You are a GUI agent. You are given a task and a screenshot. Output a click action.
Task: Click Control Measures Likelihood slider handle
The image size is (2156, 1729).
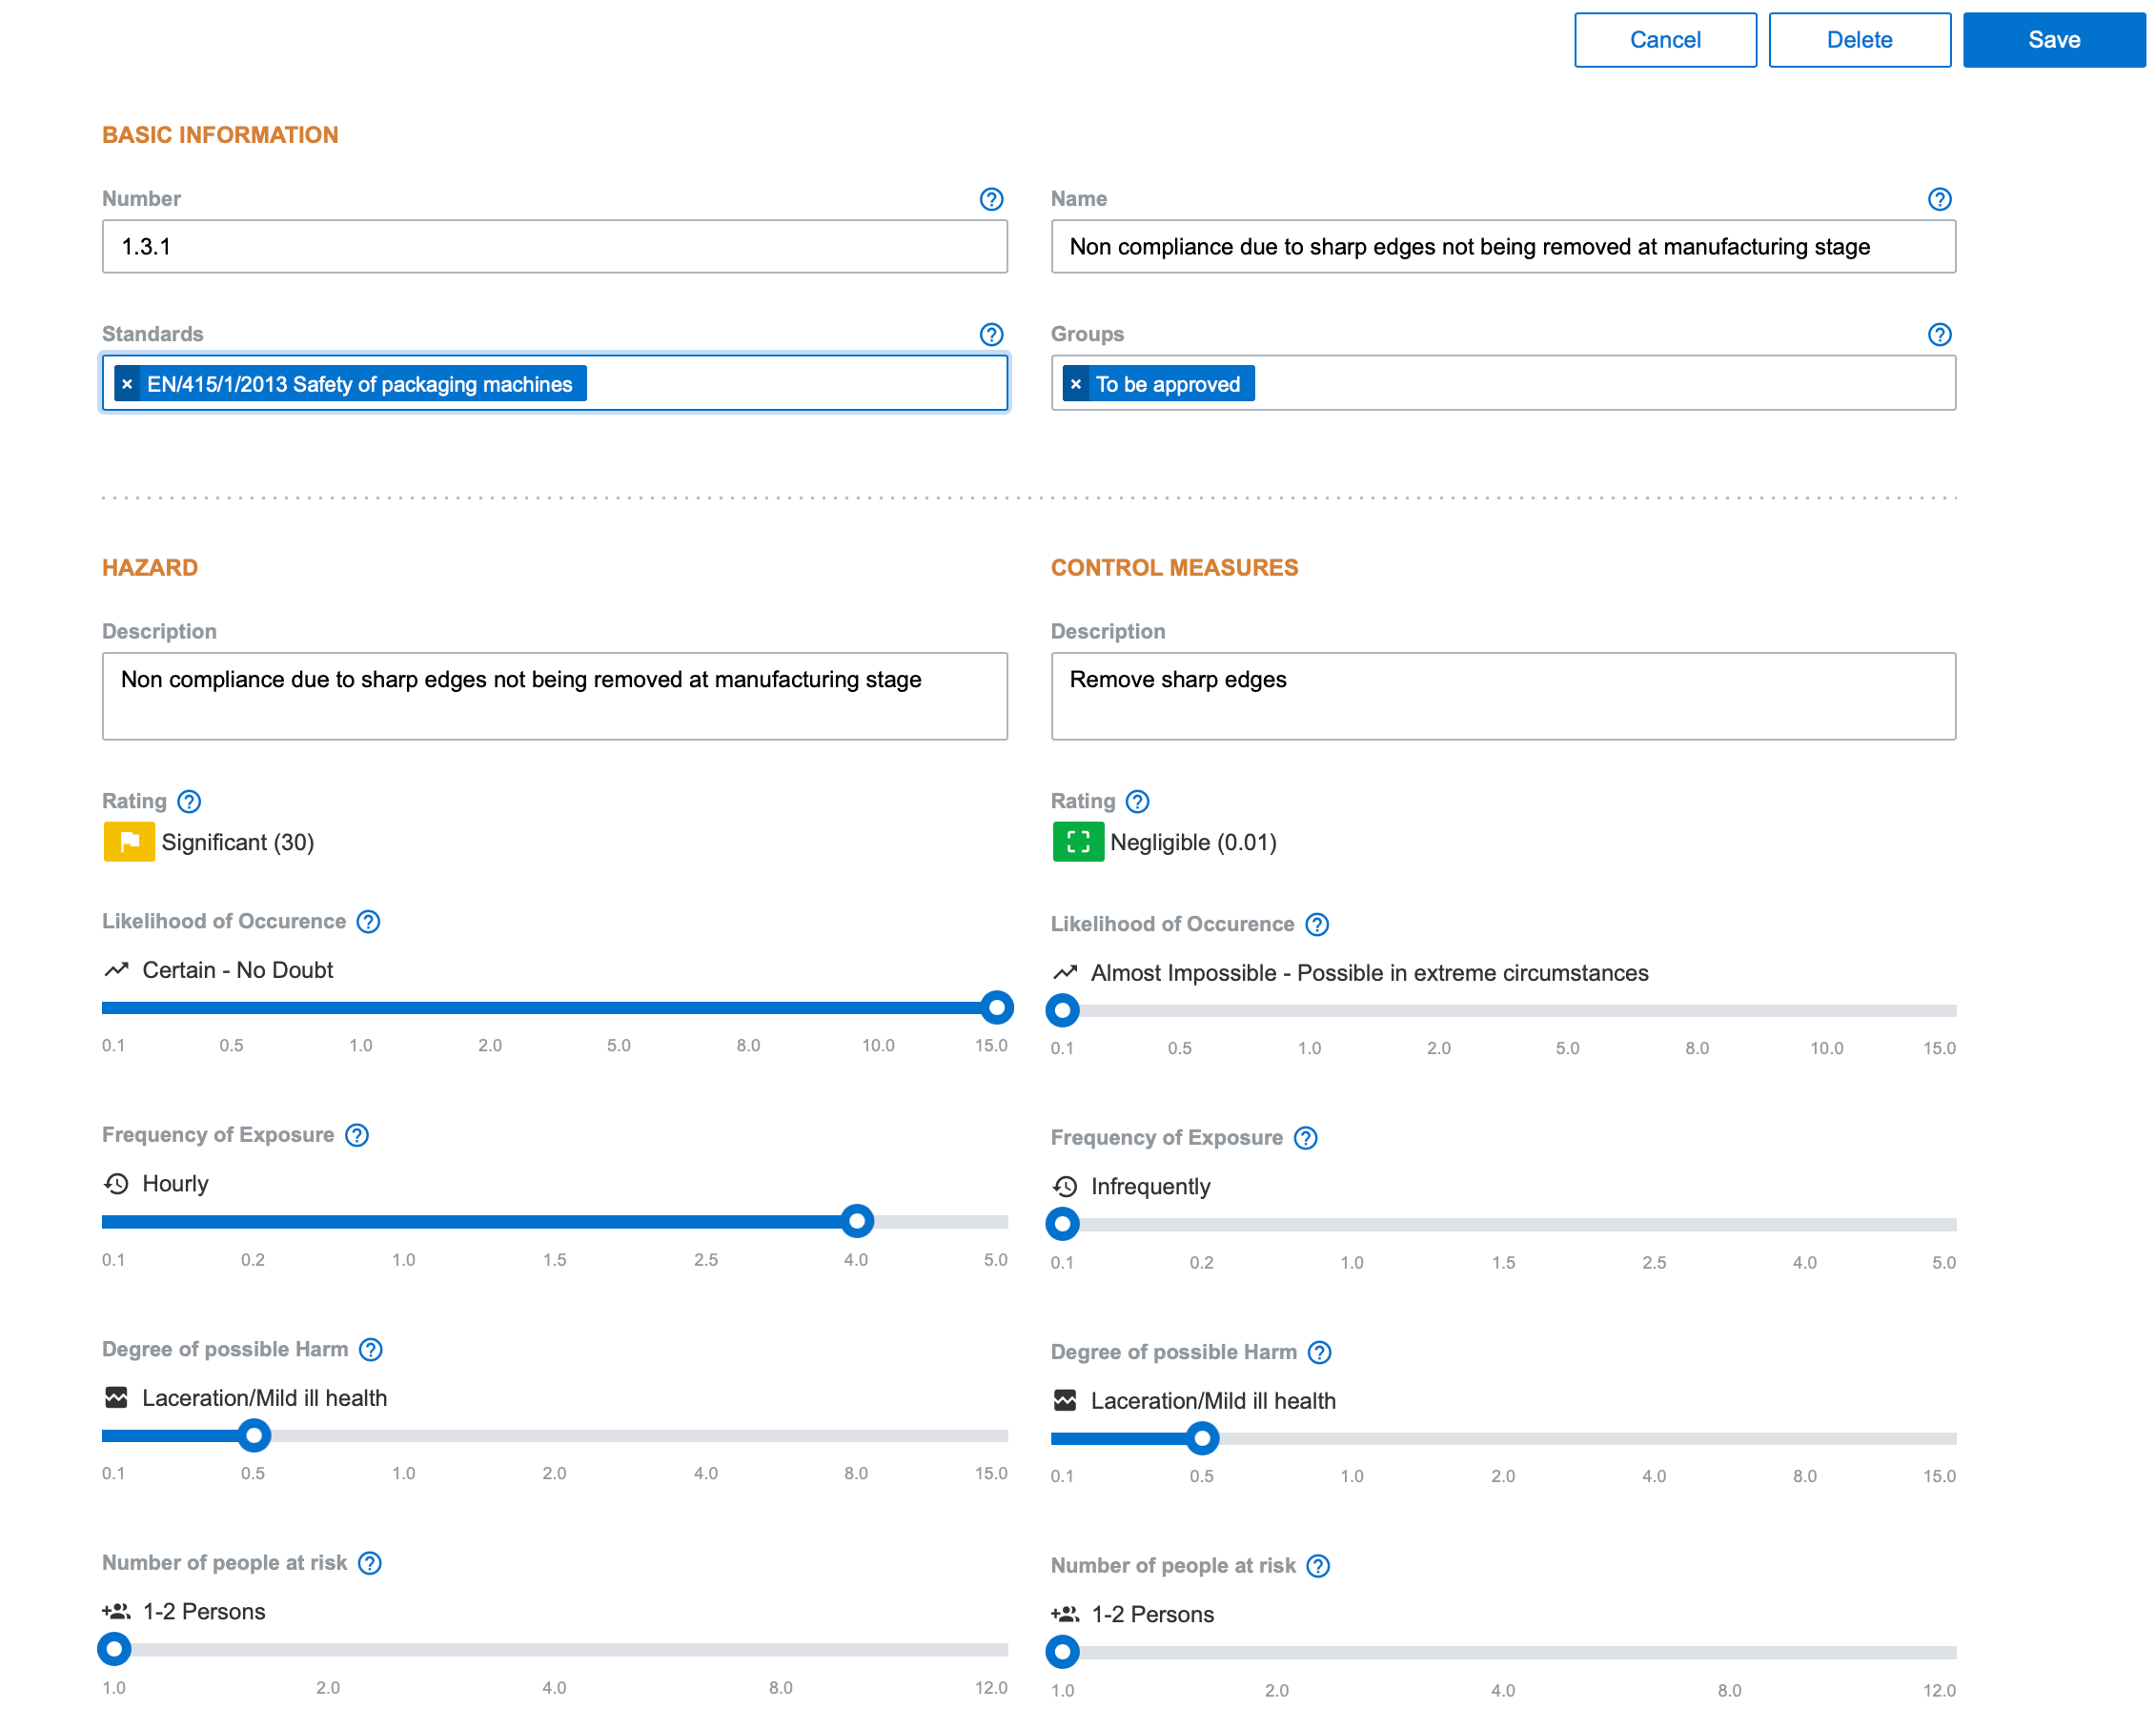(x=1062, y=1011)
